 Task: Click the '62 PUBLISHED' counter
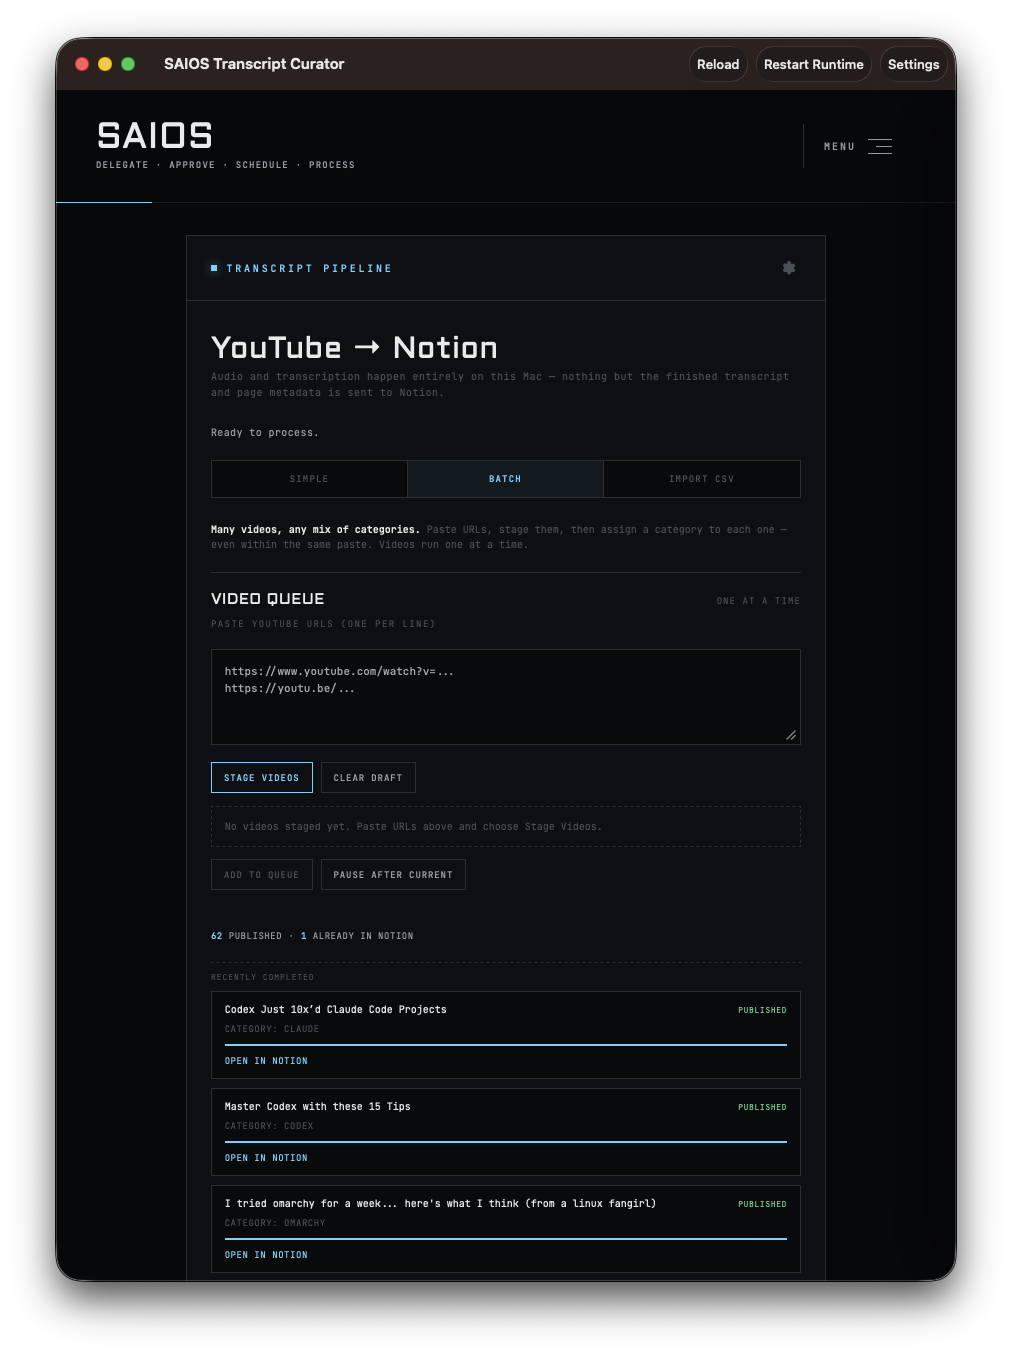coord(246,936)
